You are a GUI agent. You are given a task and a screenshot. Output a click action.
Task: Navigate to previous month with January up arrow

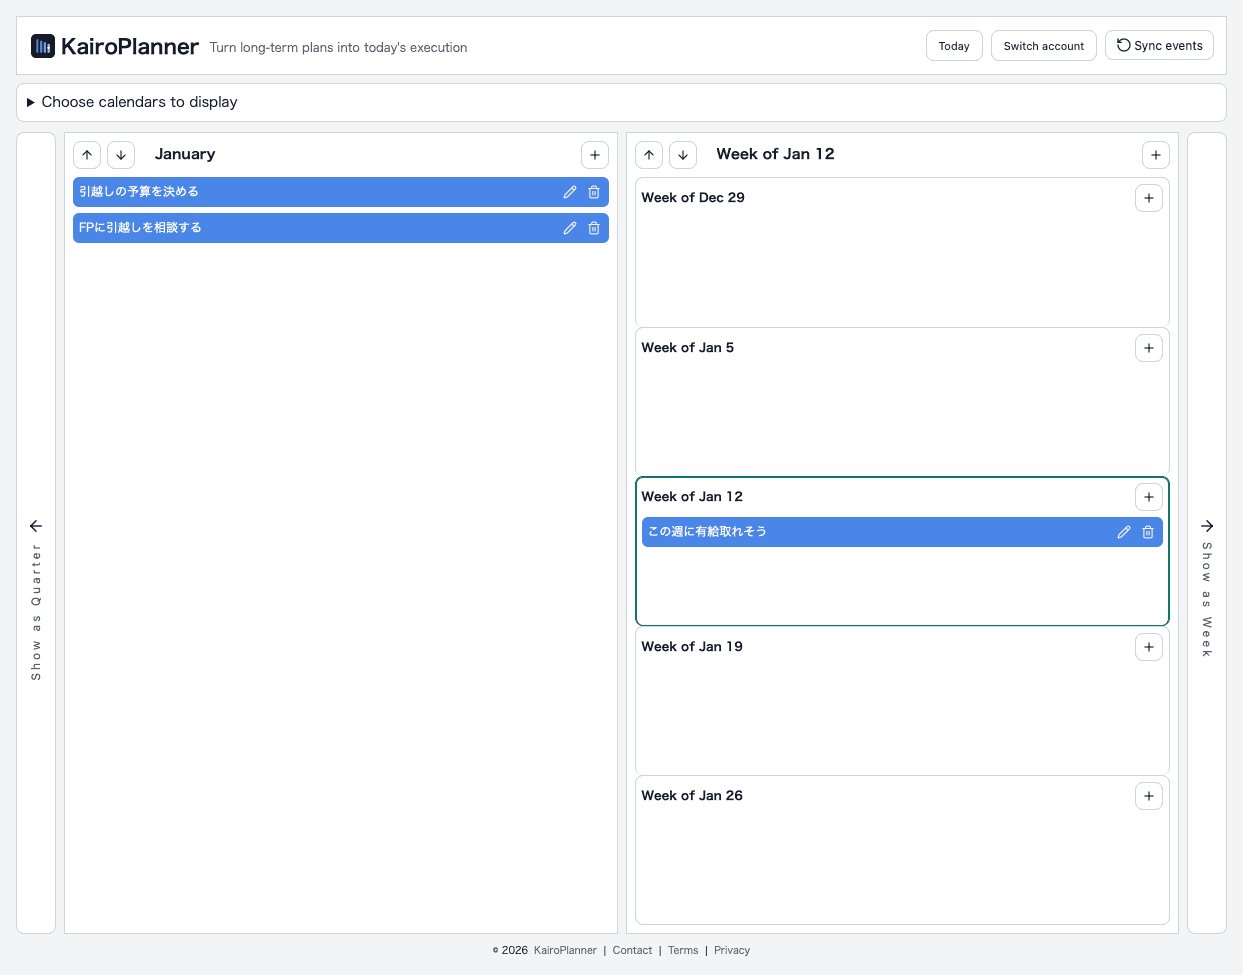pyautogui.click(x=87, y=155)
